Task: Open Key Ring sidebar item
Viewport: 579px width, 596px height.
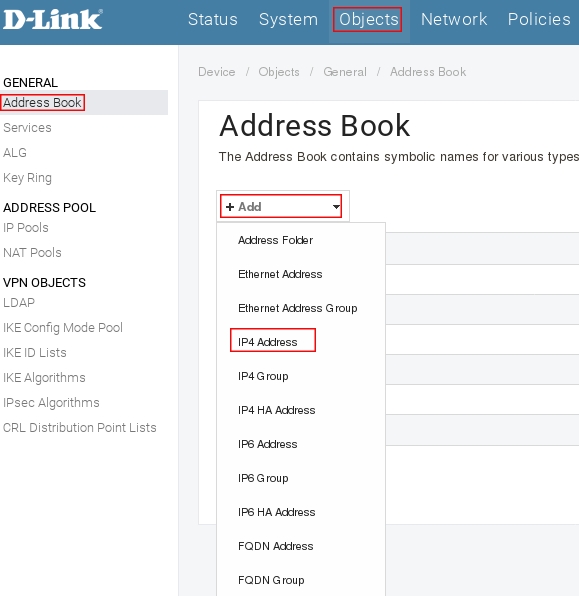Action: pyautogui.click(x=27, y=178)
